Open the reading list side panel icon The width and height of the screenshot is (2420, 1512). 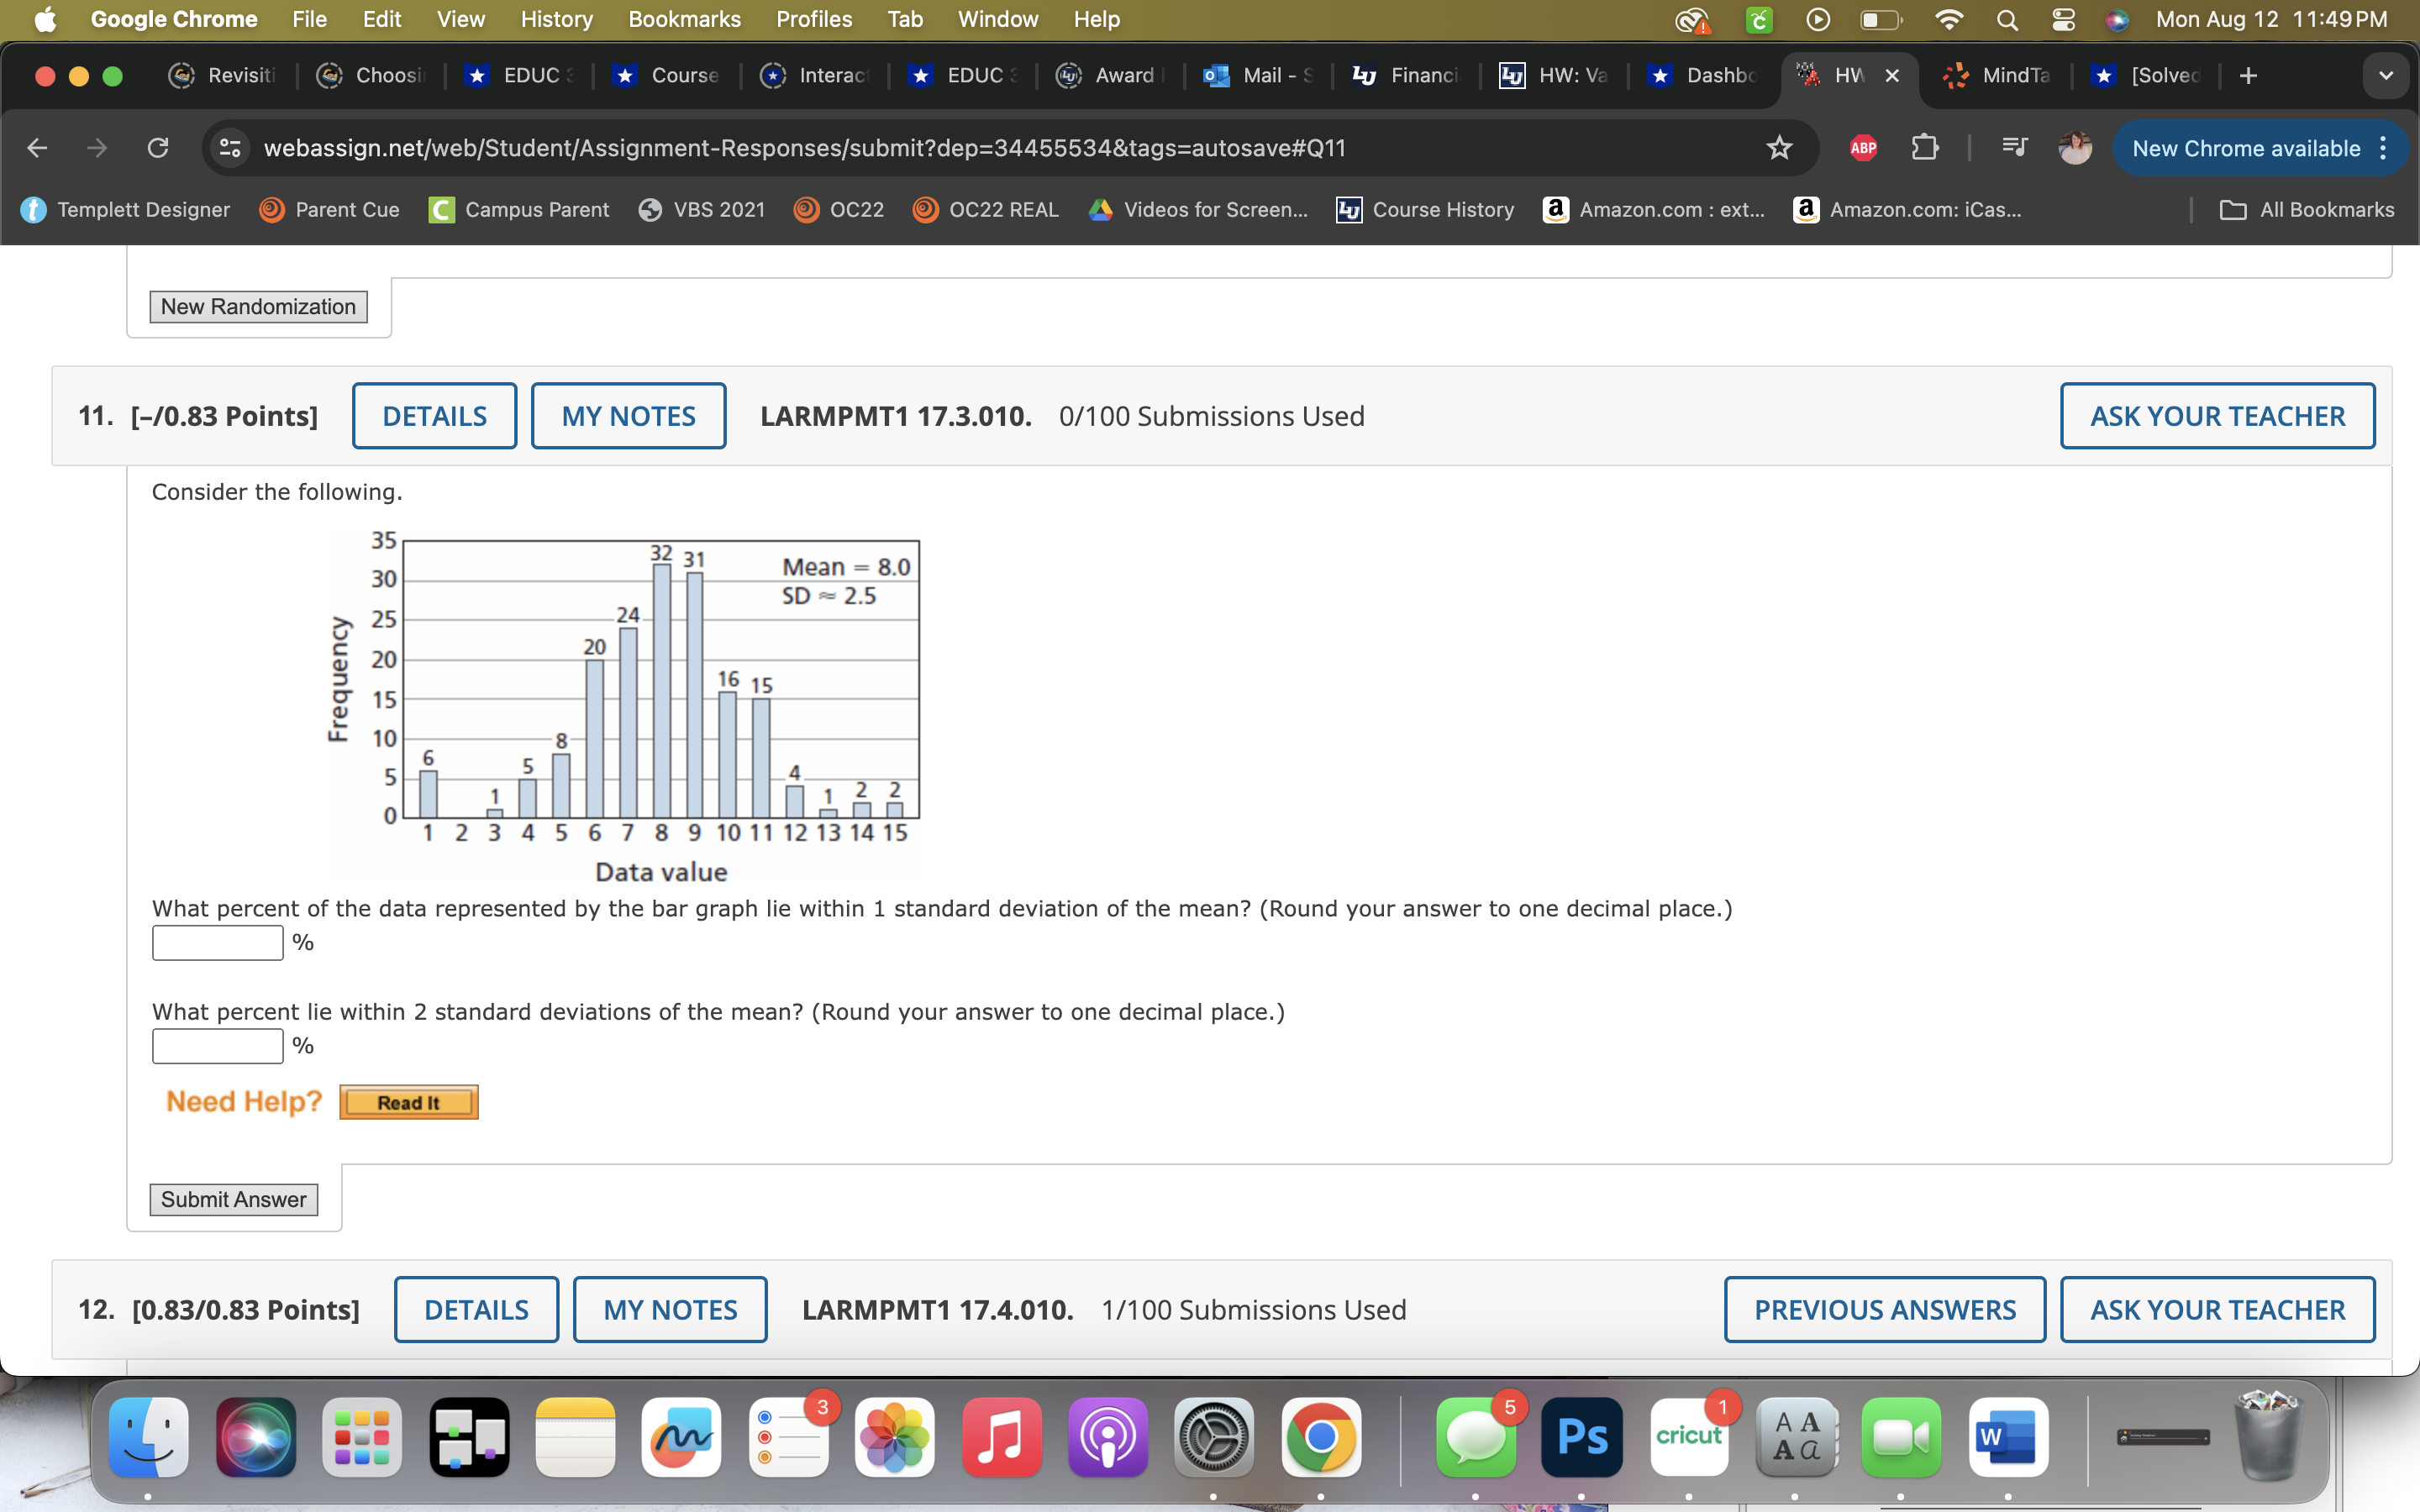click(x=2013, y=148)
